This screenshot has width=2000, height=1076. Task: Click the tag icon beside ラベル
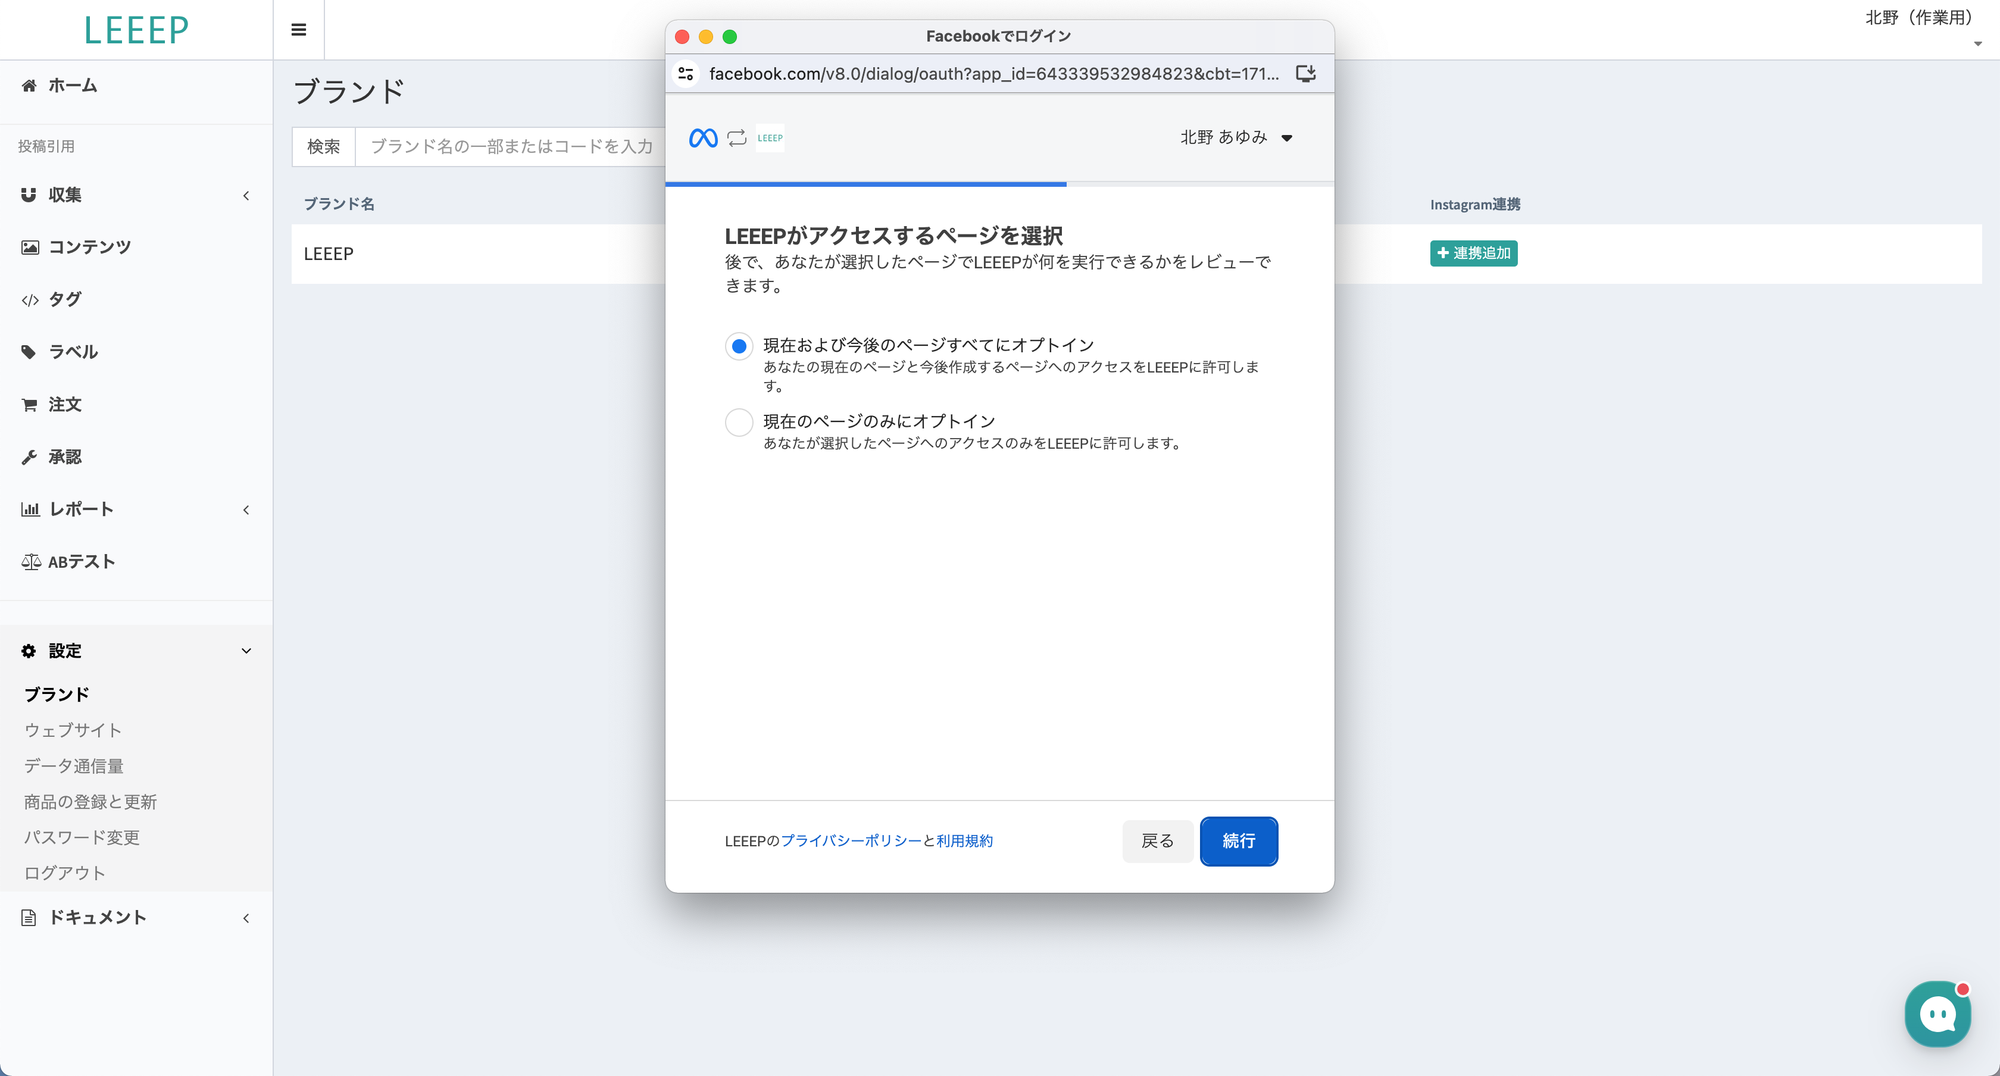[29, 352]
